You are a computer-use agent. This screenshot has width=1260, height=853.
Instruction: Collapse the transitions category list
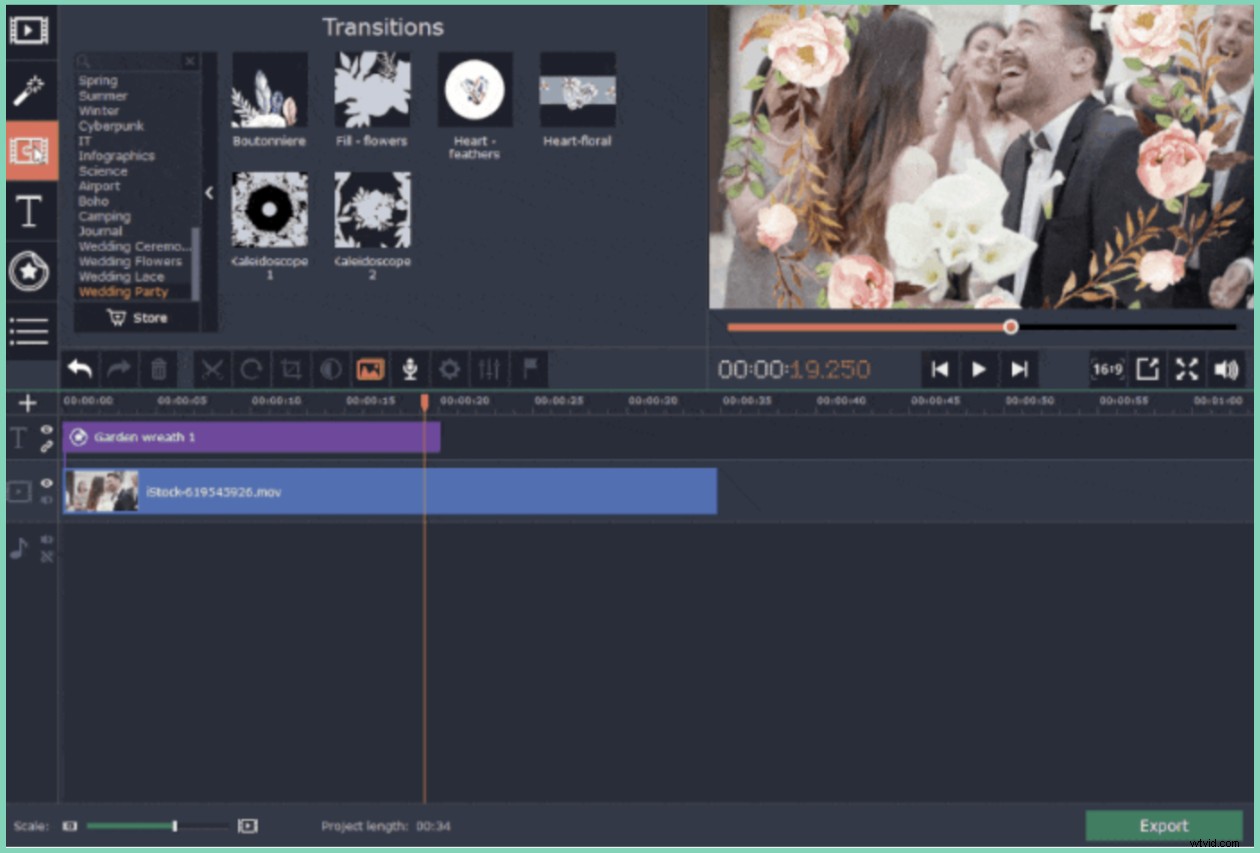(x=209, y=194)
